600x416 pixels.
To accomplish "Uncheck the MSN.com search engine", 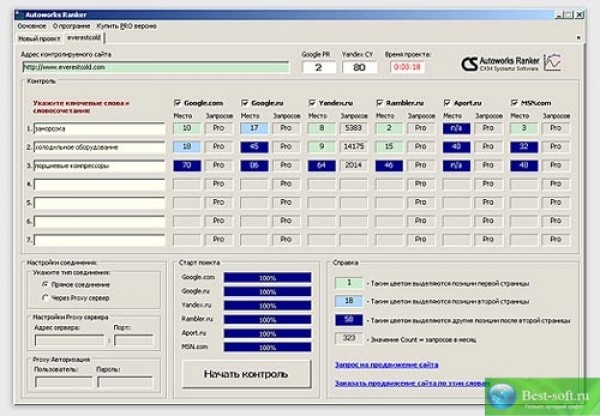I will coord(514,103).
